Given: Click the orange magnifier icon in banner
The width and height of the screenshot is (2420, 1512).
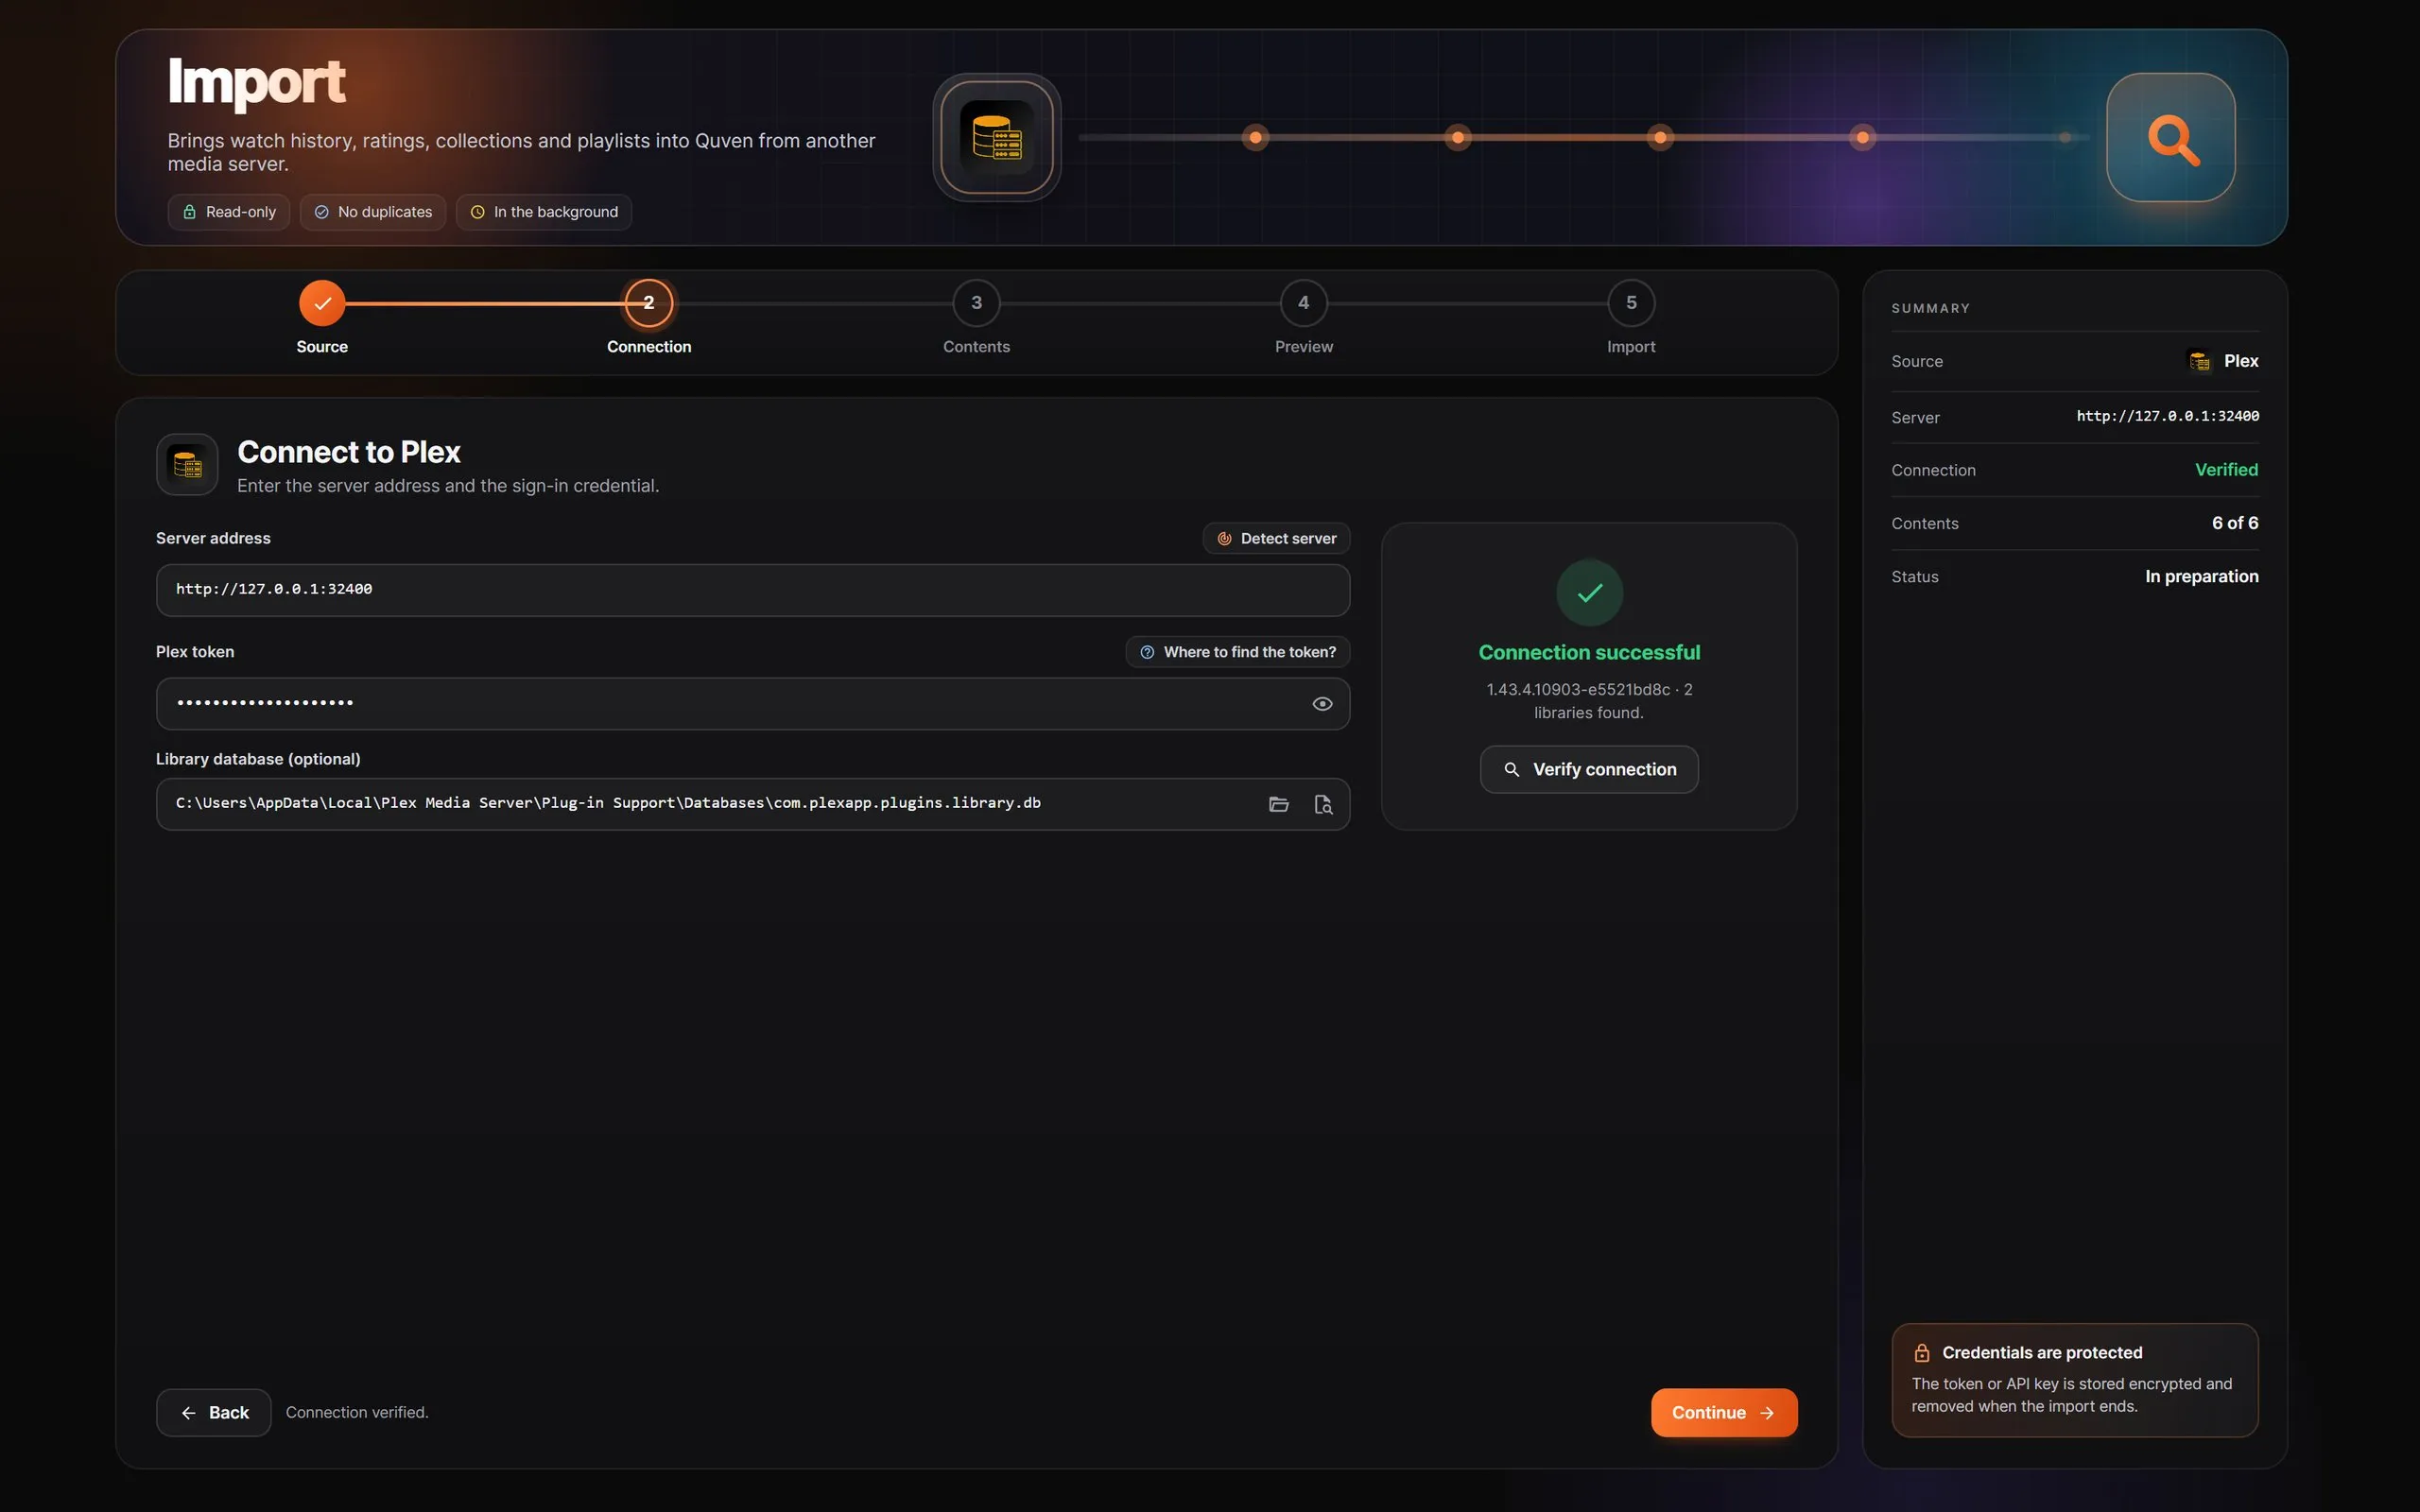Looking at the screenshot, I should pyautogui.click(x=2171, y=137).
